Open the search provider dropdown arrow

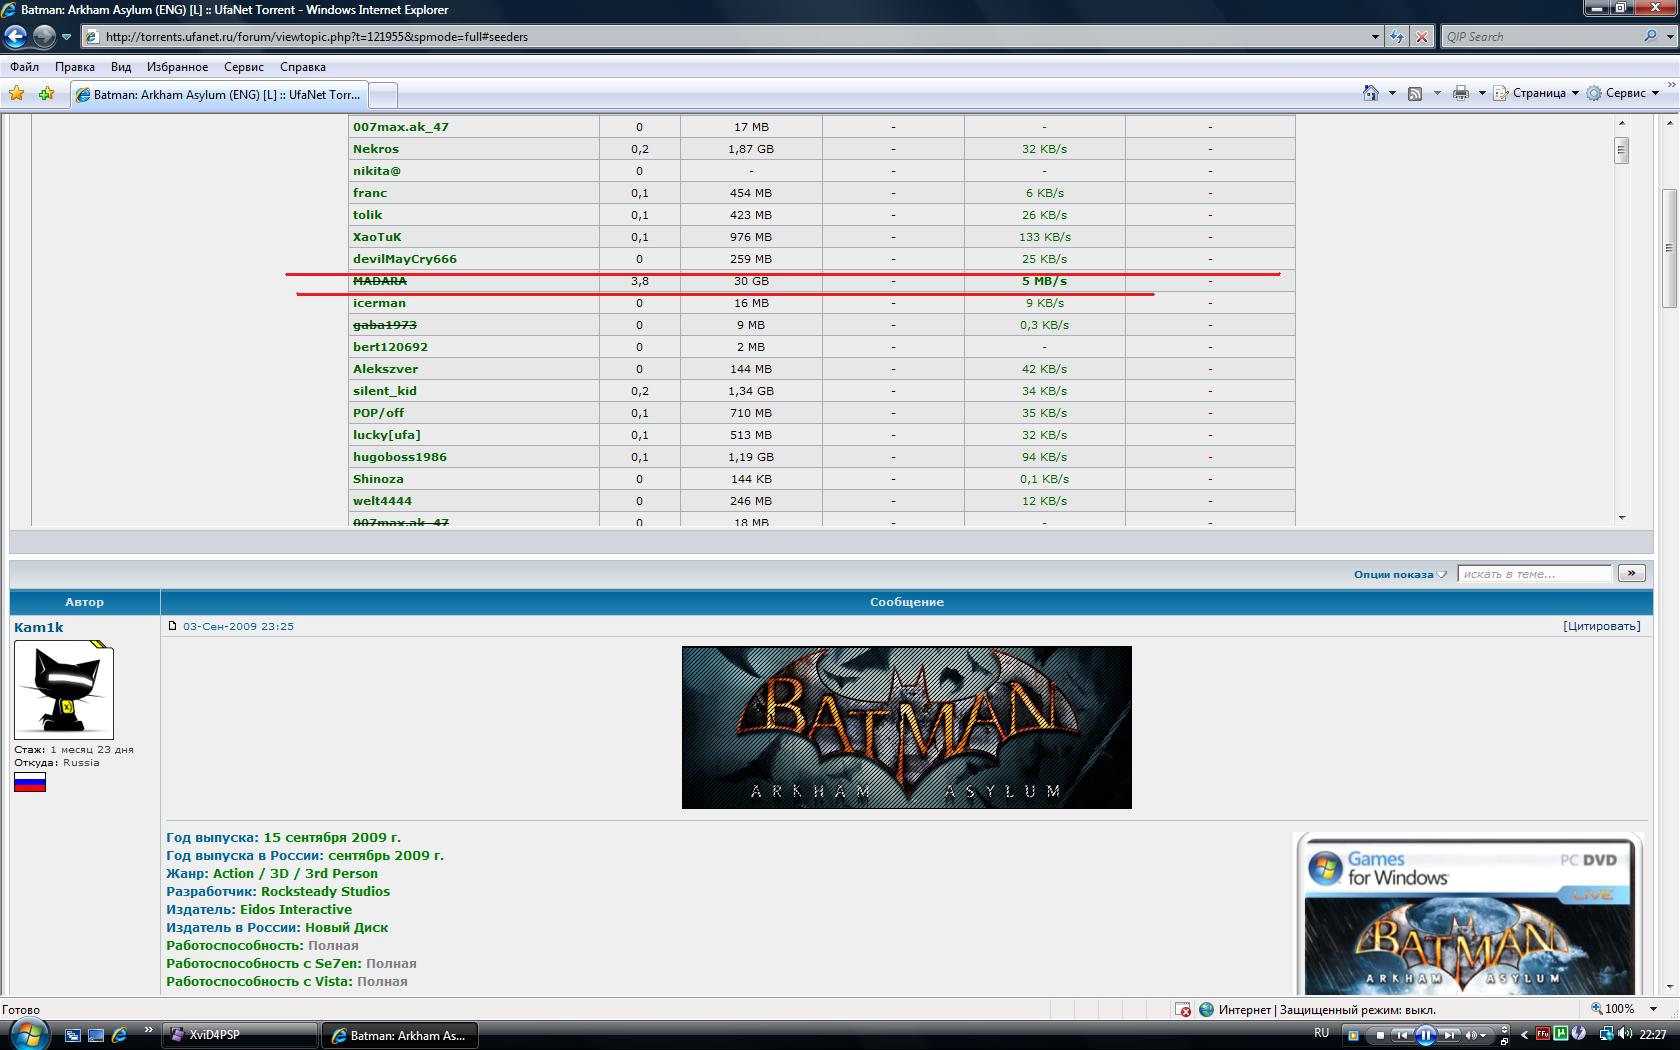coord(1670,37)
